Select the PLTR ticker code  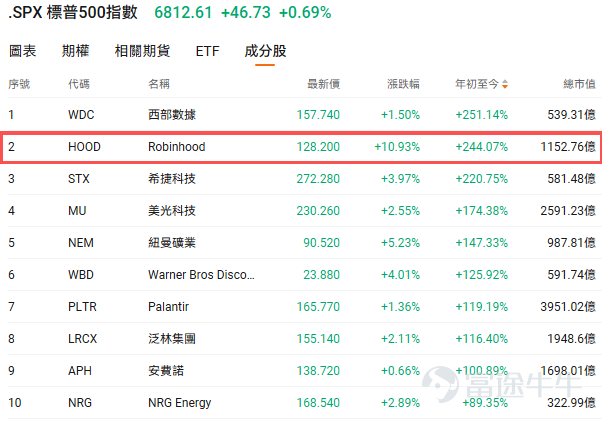click(82, 307)
